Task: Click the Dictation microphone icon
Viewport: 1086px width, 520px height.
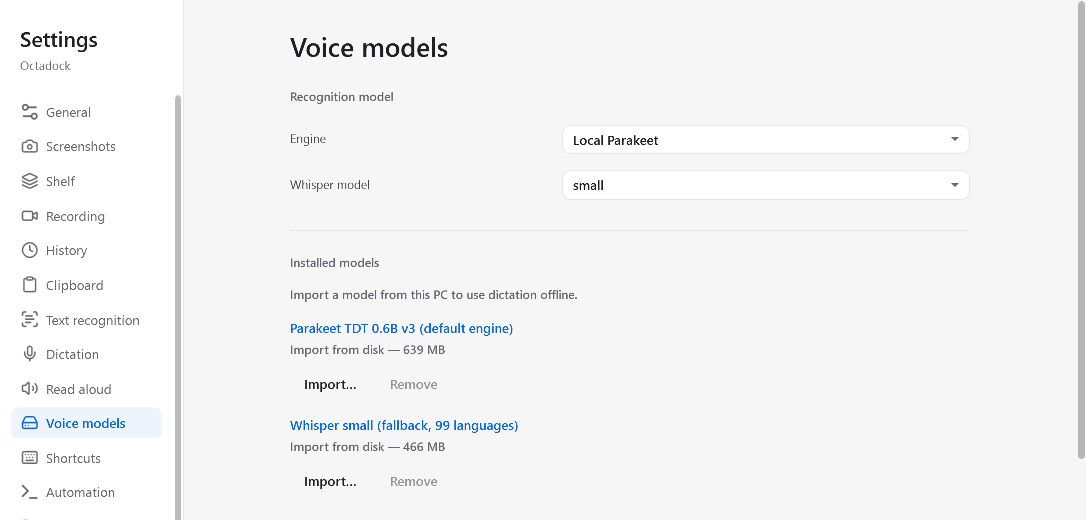Action: tap(29, 355)
